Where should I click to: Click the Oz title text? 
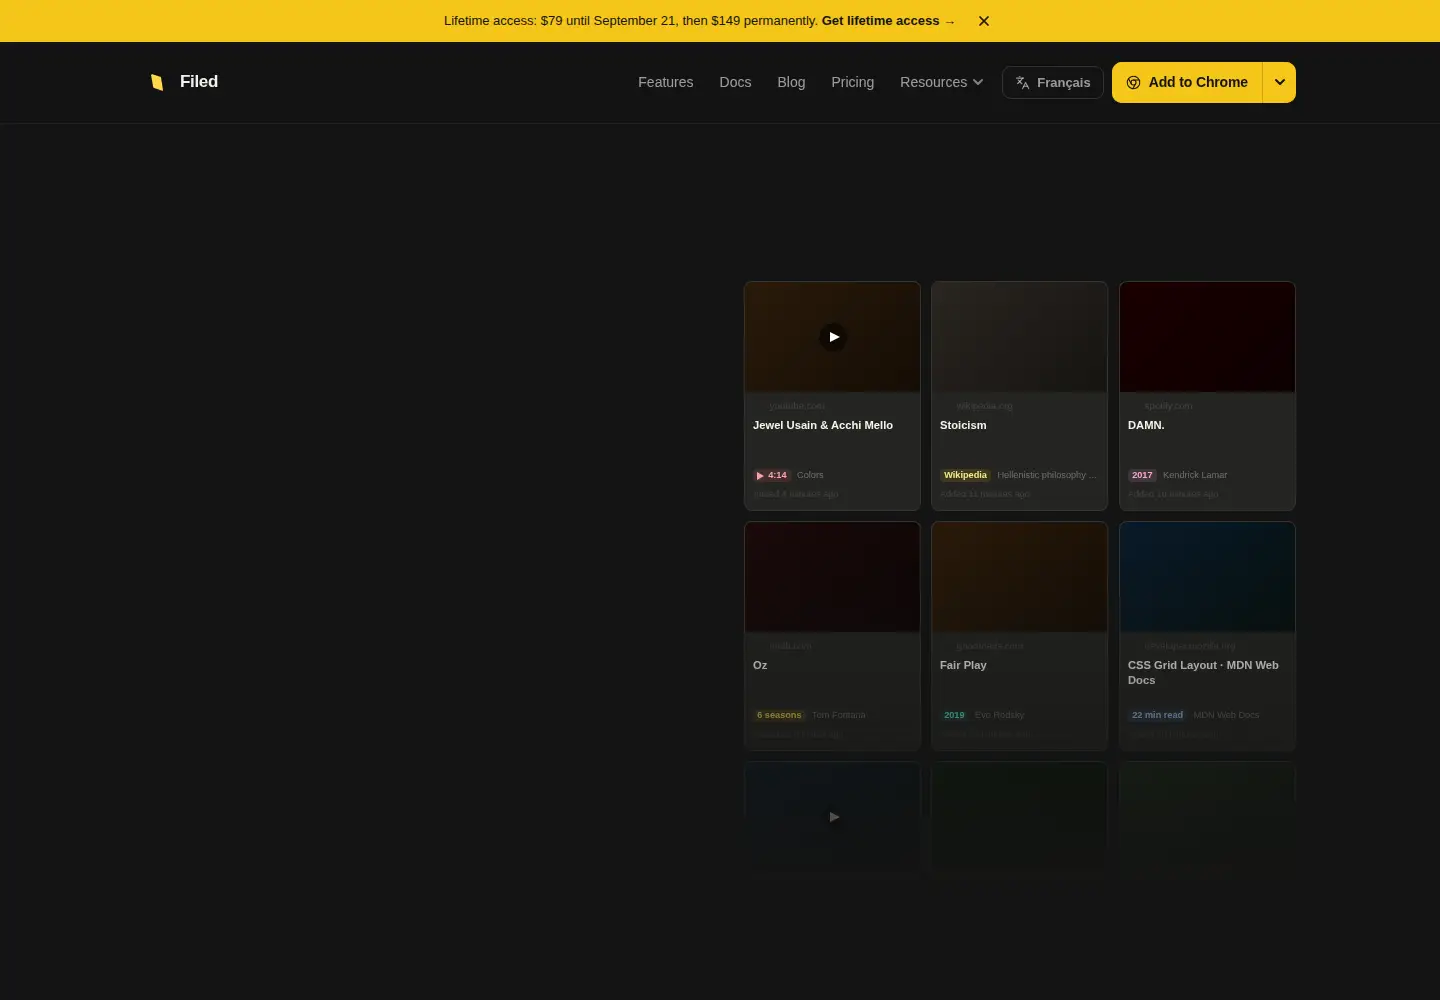(x=760, y=665)
